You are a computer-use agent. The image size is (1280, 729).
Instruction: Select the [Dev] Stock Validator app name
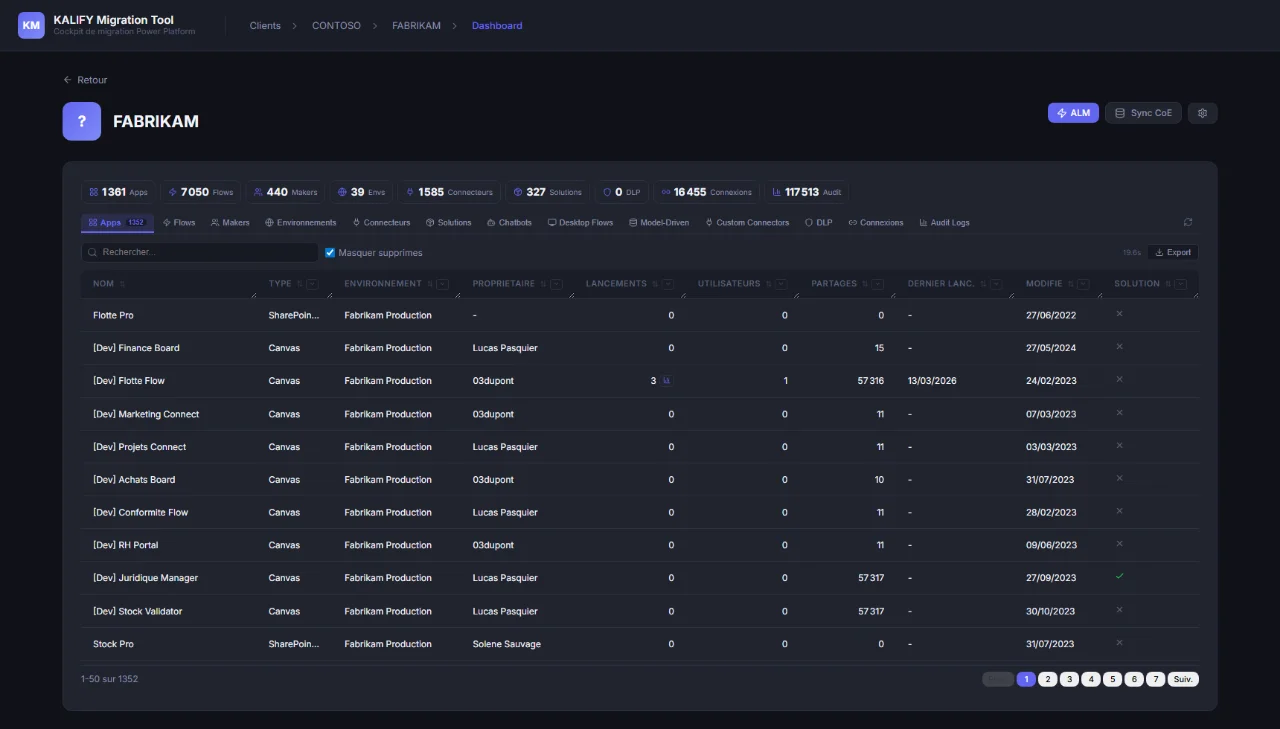[137, 611]
